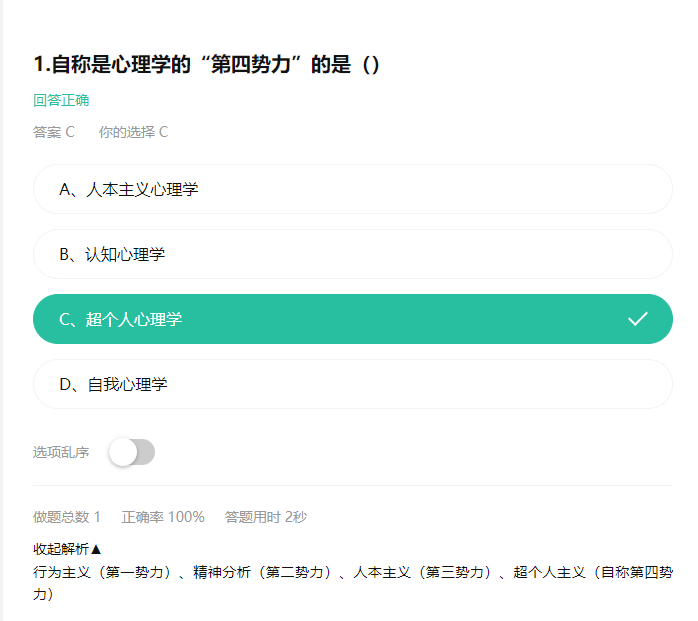Click the 答案 C label
698x621 pixels.
(53, 132)
